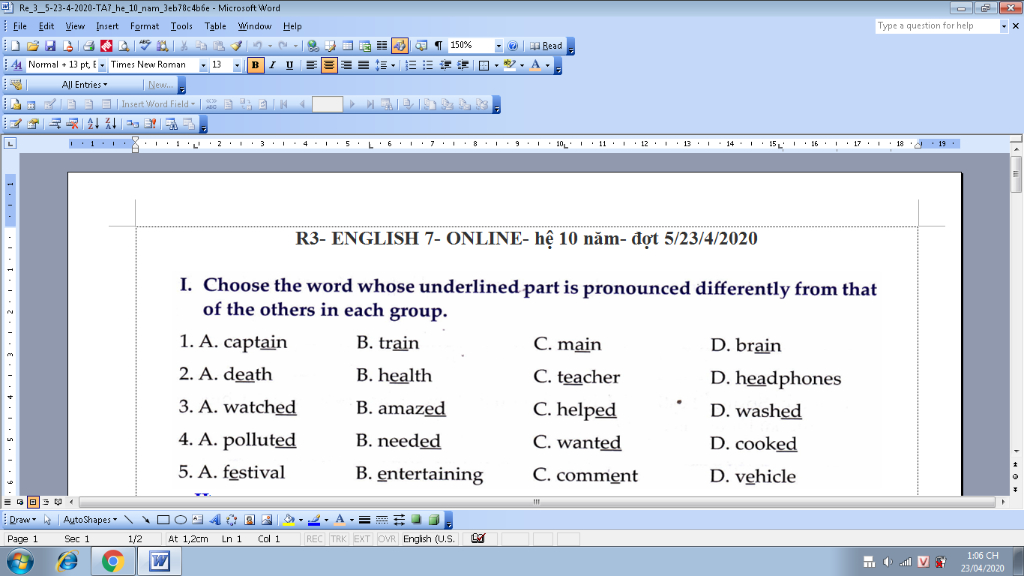Toggle Bold formatting
Viewport: 1024px width, 576px height.
255,65
